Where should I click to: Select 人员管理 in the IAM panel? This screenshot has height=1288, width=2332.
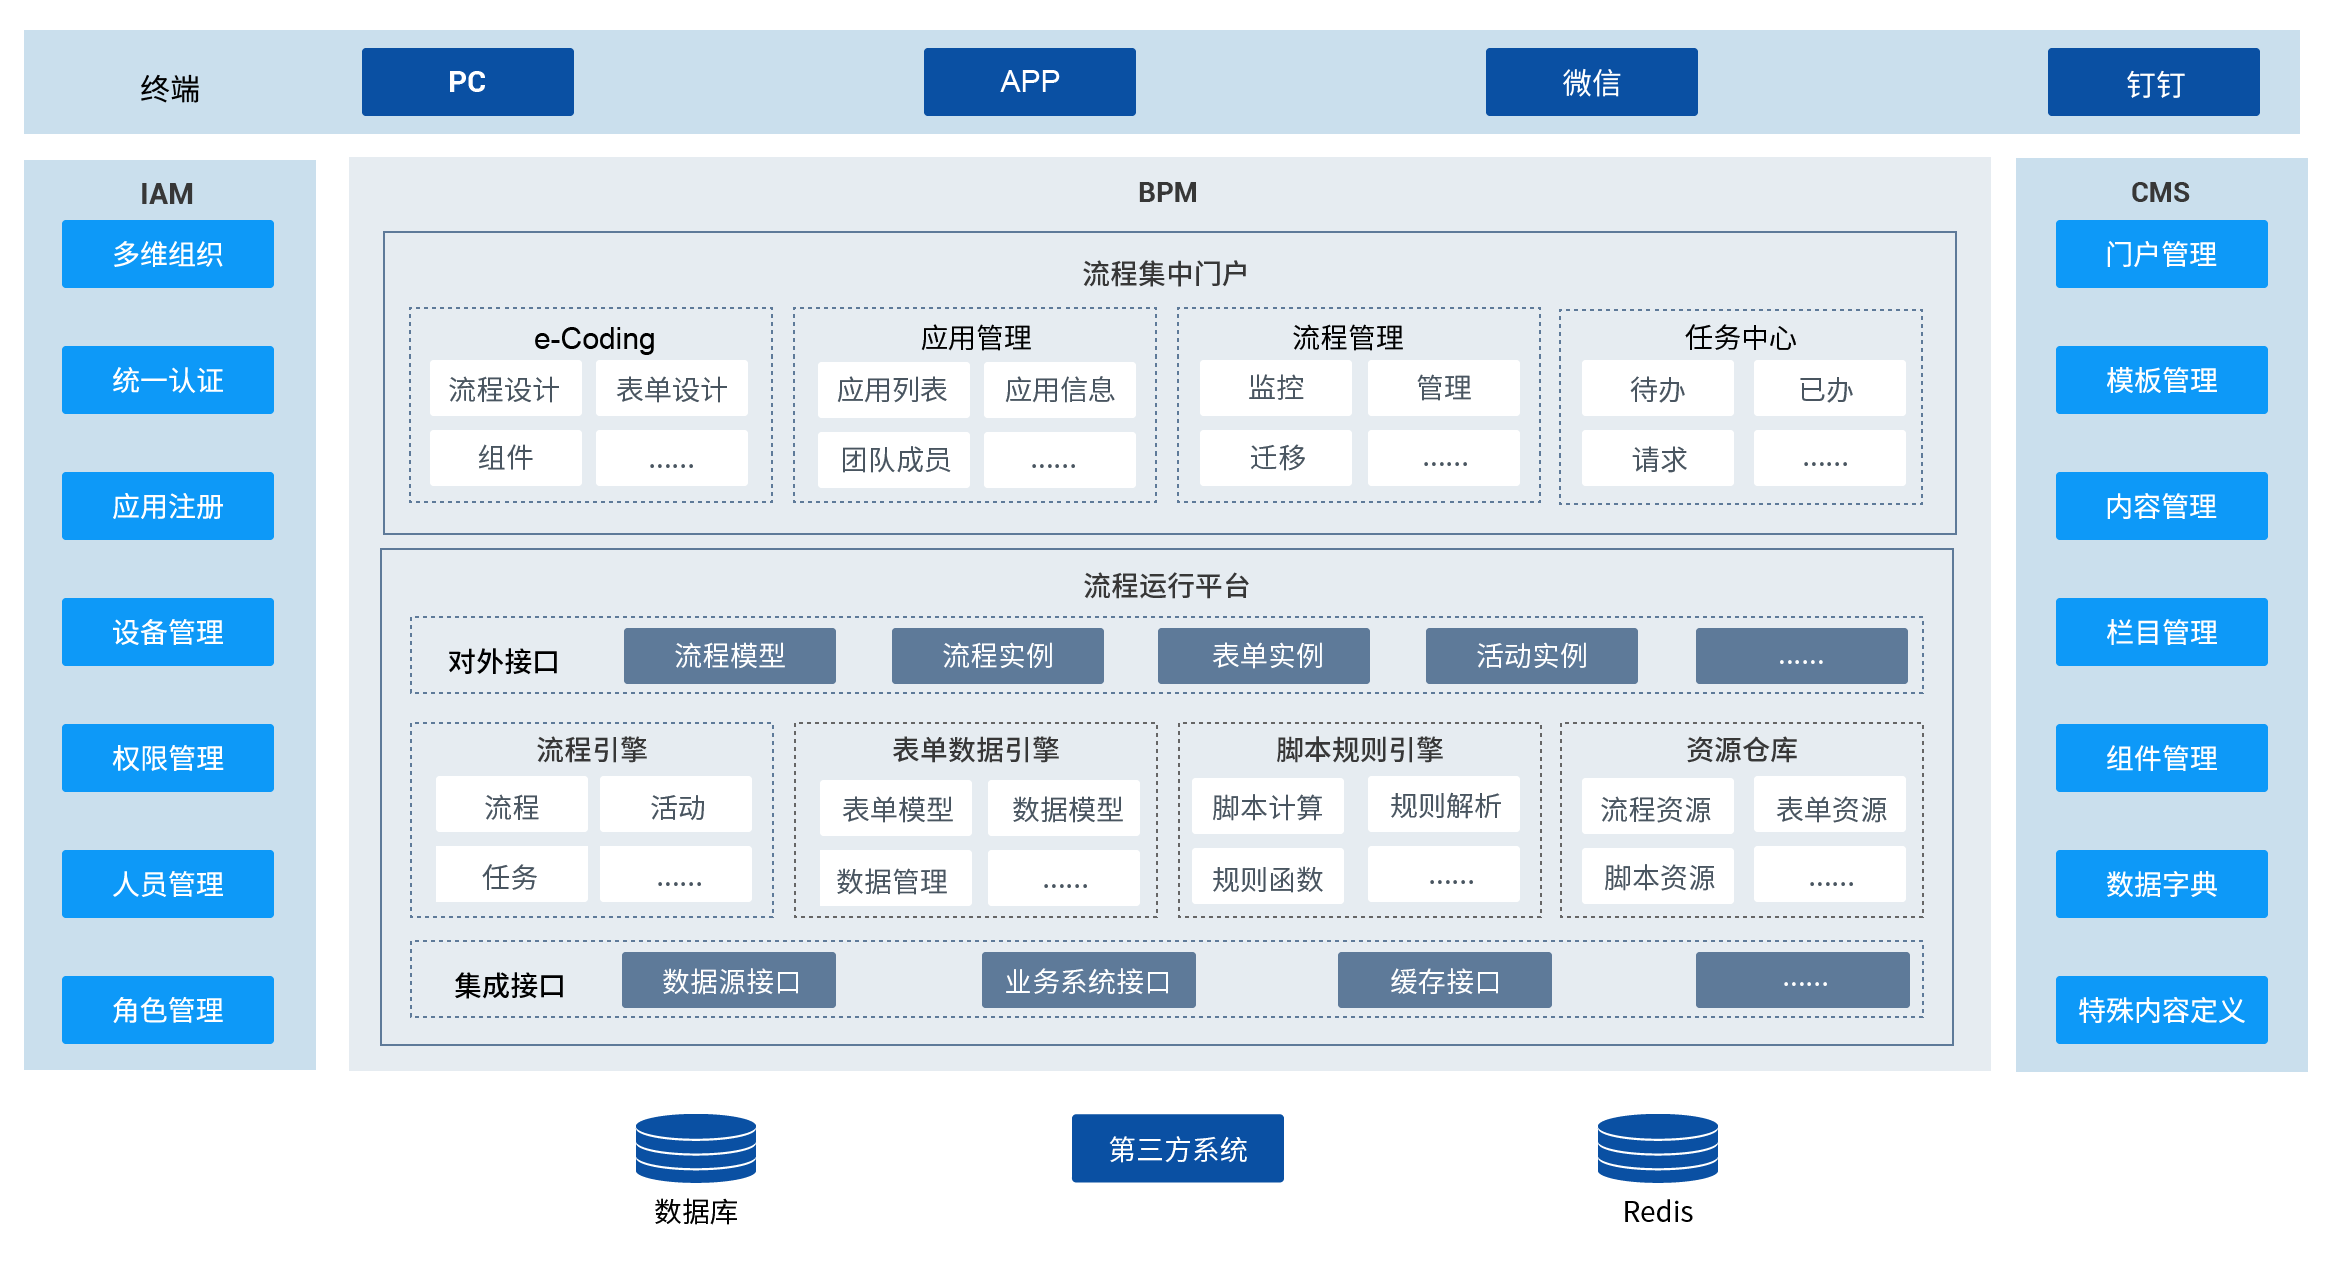point(168,884)
